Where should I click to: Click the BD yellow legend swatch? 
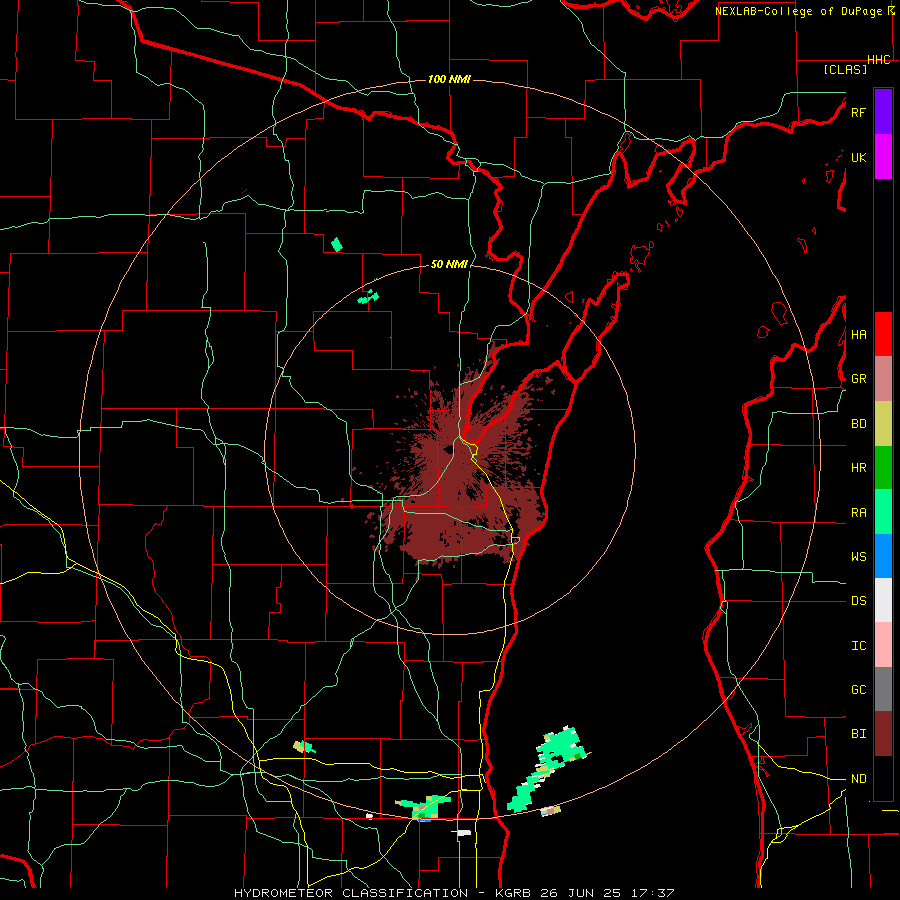[x=883, y=424]
